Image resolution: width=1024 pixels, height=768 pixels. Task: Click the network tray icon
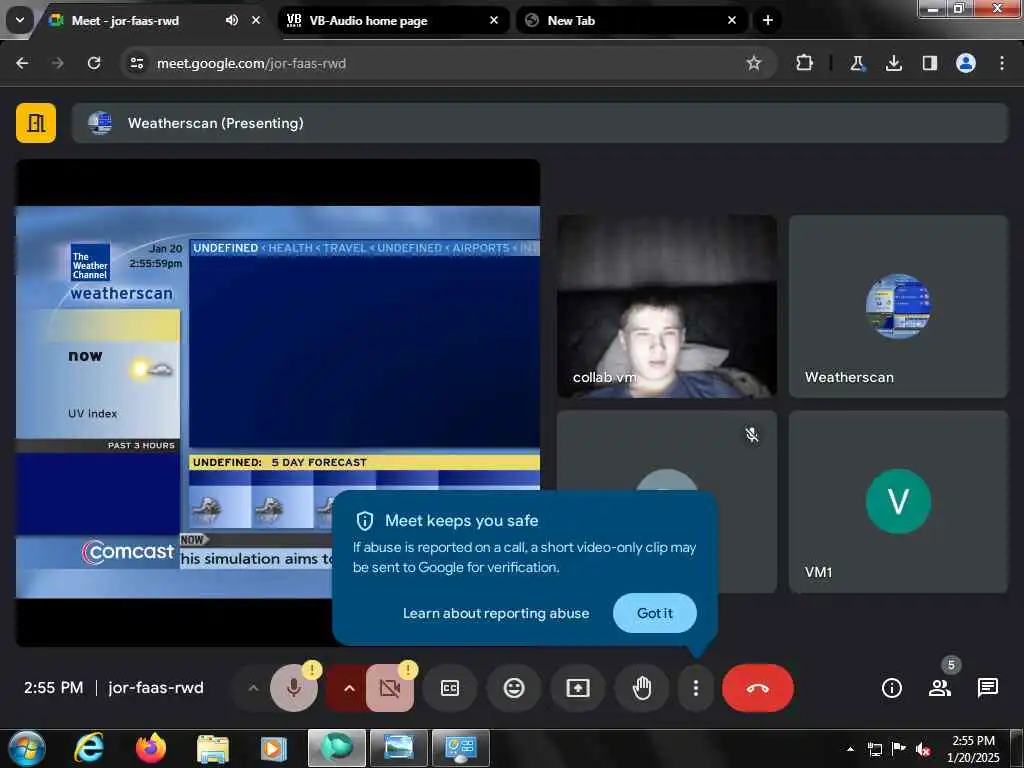pos(874,749)
